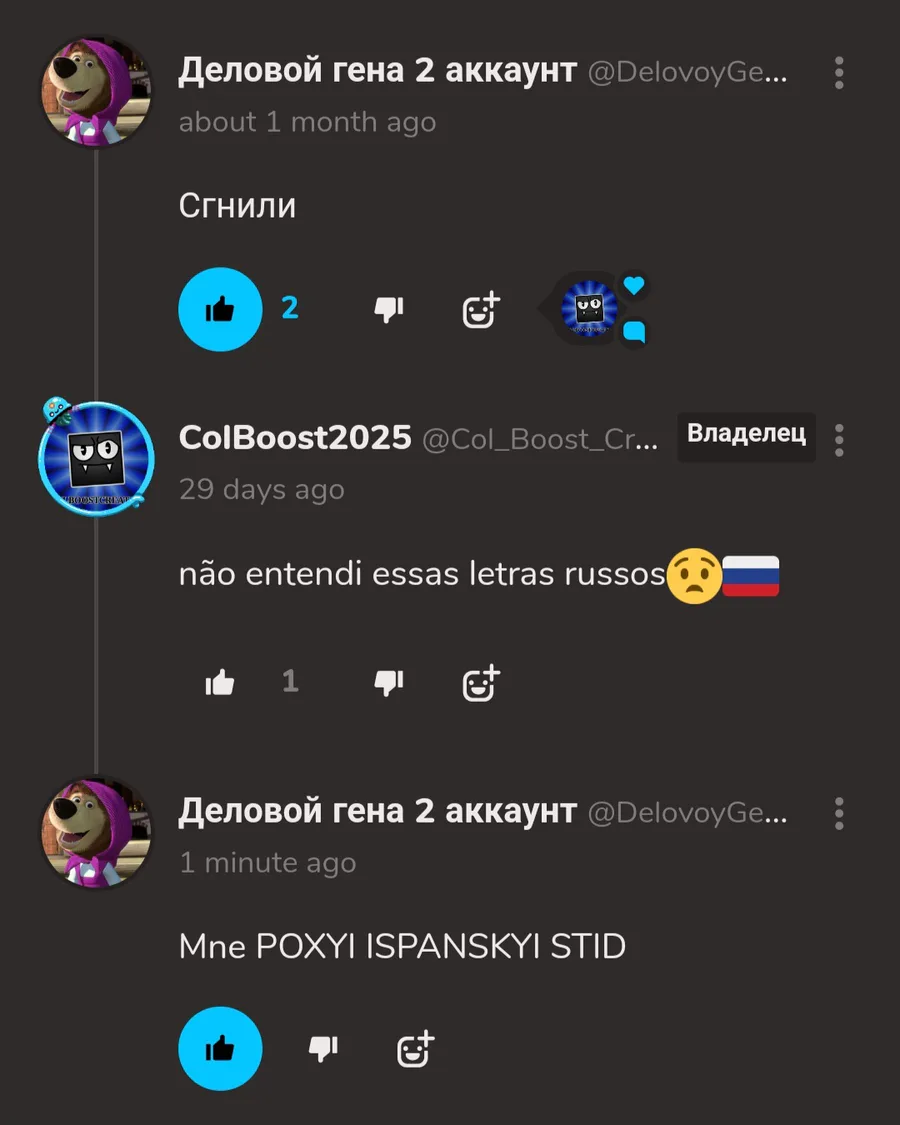Open the Деловой гена avatar on the top comment
The image size is (900, 1125).
click(96, 91)
